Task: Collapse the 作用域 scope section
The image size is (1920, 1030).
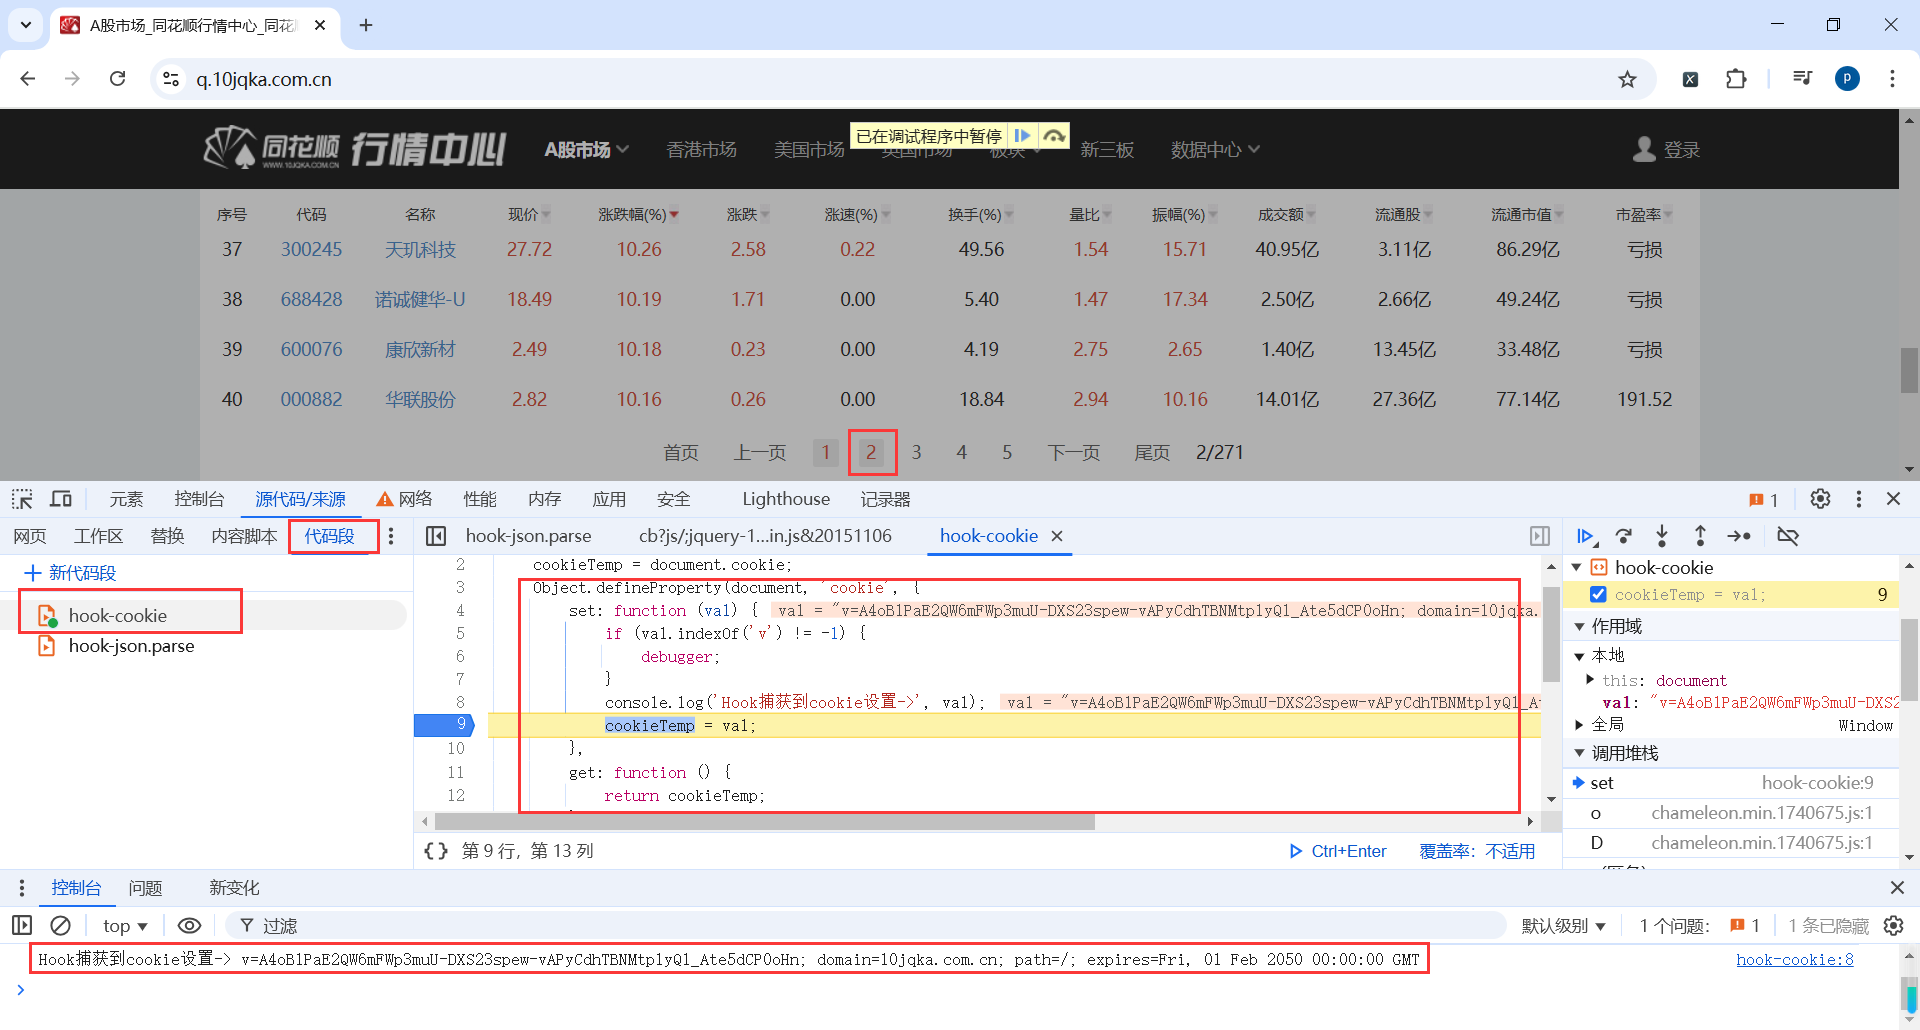Action: point(1580,627)
